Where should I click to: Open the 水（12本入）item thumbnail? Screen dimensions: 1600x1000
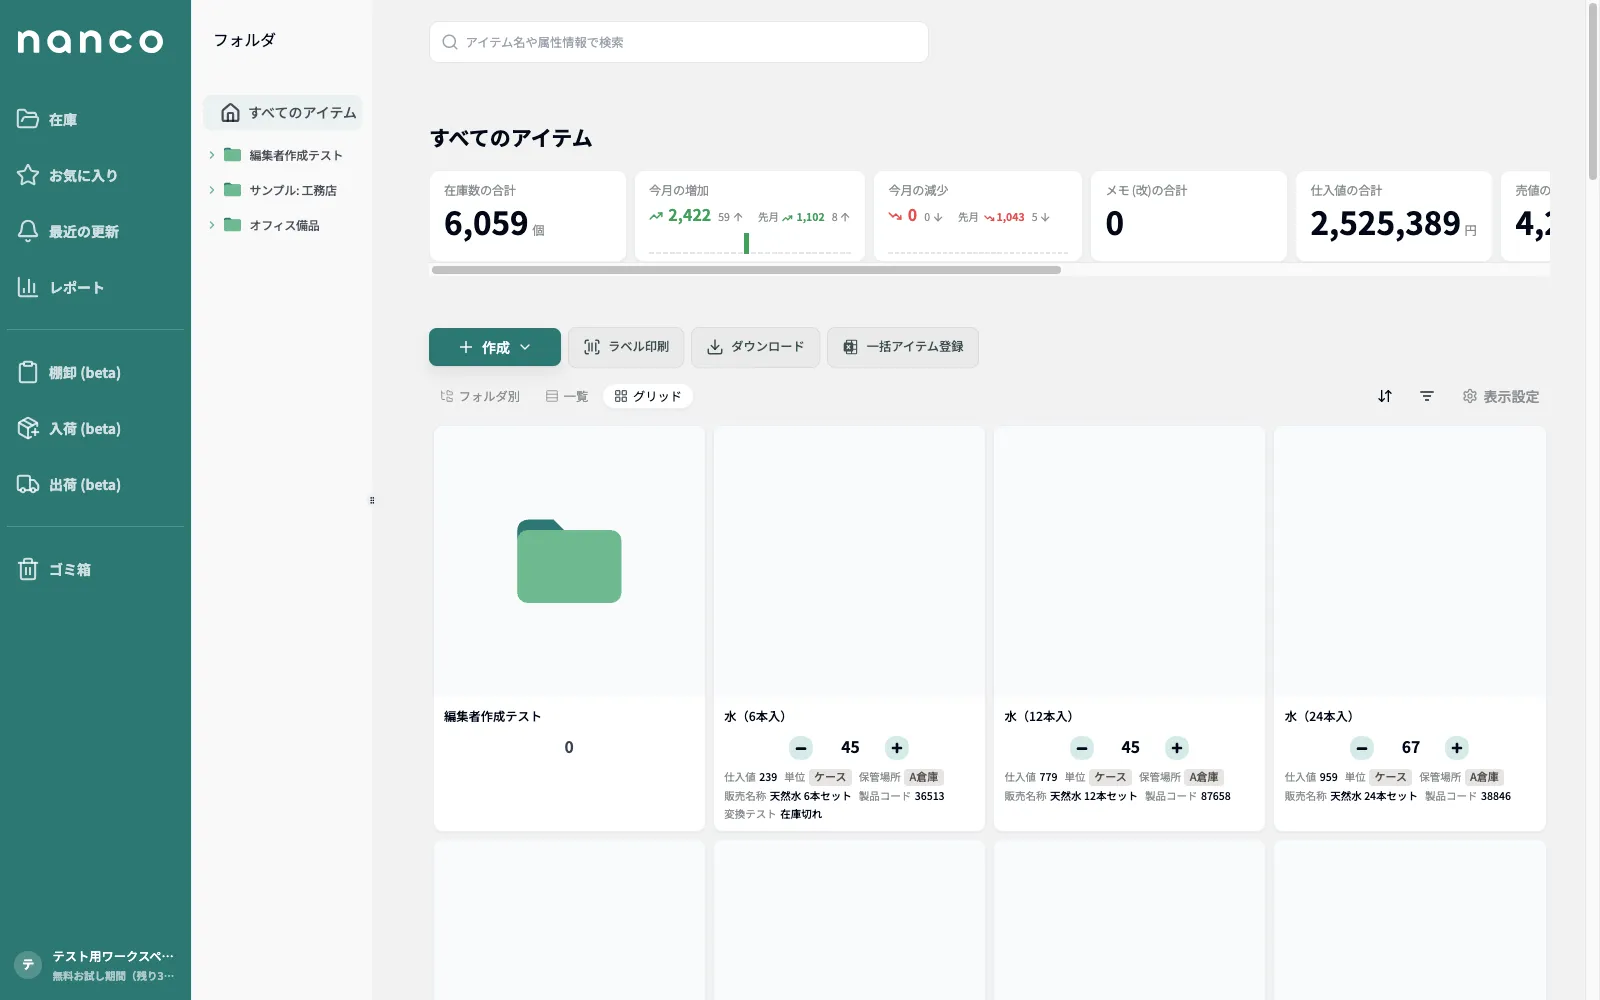1129,562
